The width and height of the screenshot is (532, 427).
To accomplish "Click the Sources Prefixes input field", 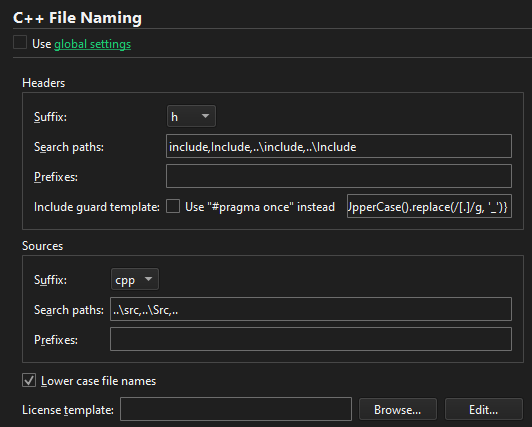I will coord(311,339).
